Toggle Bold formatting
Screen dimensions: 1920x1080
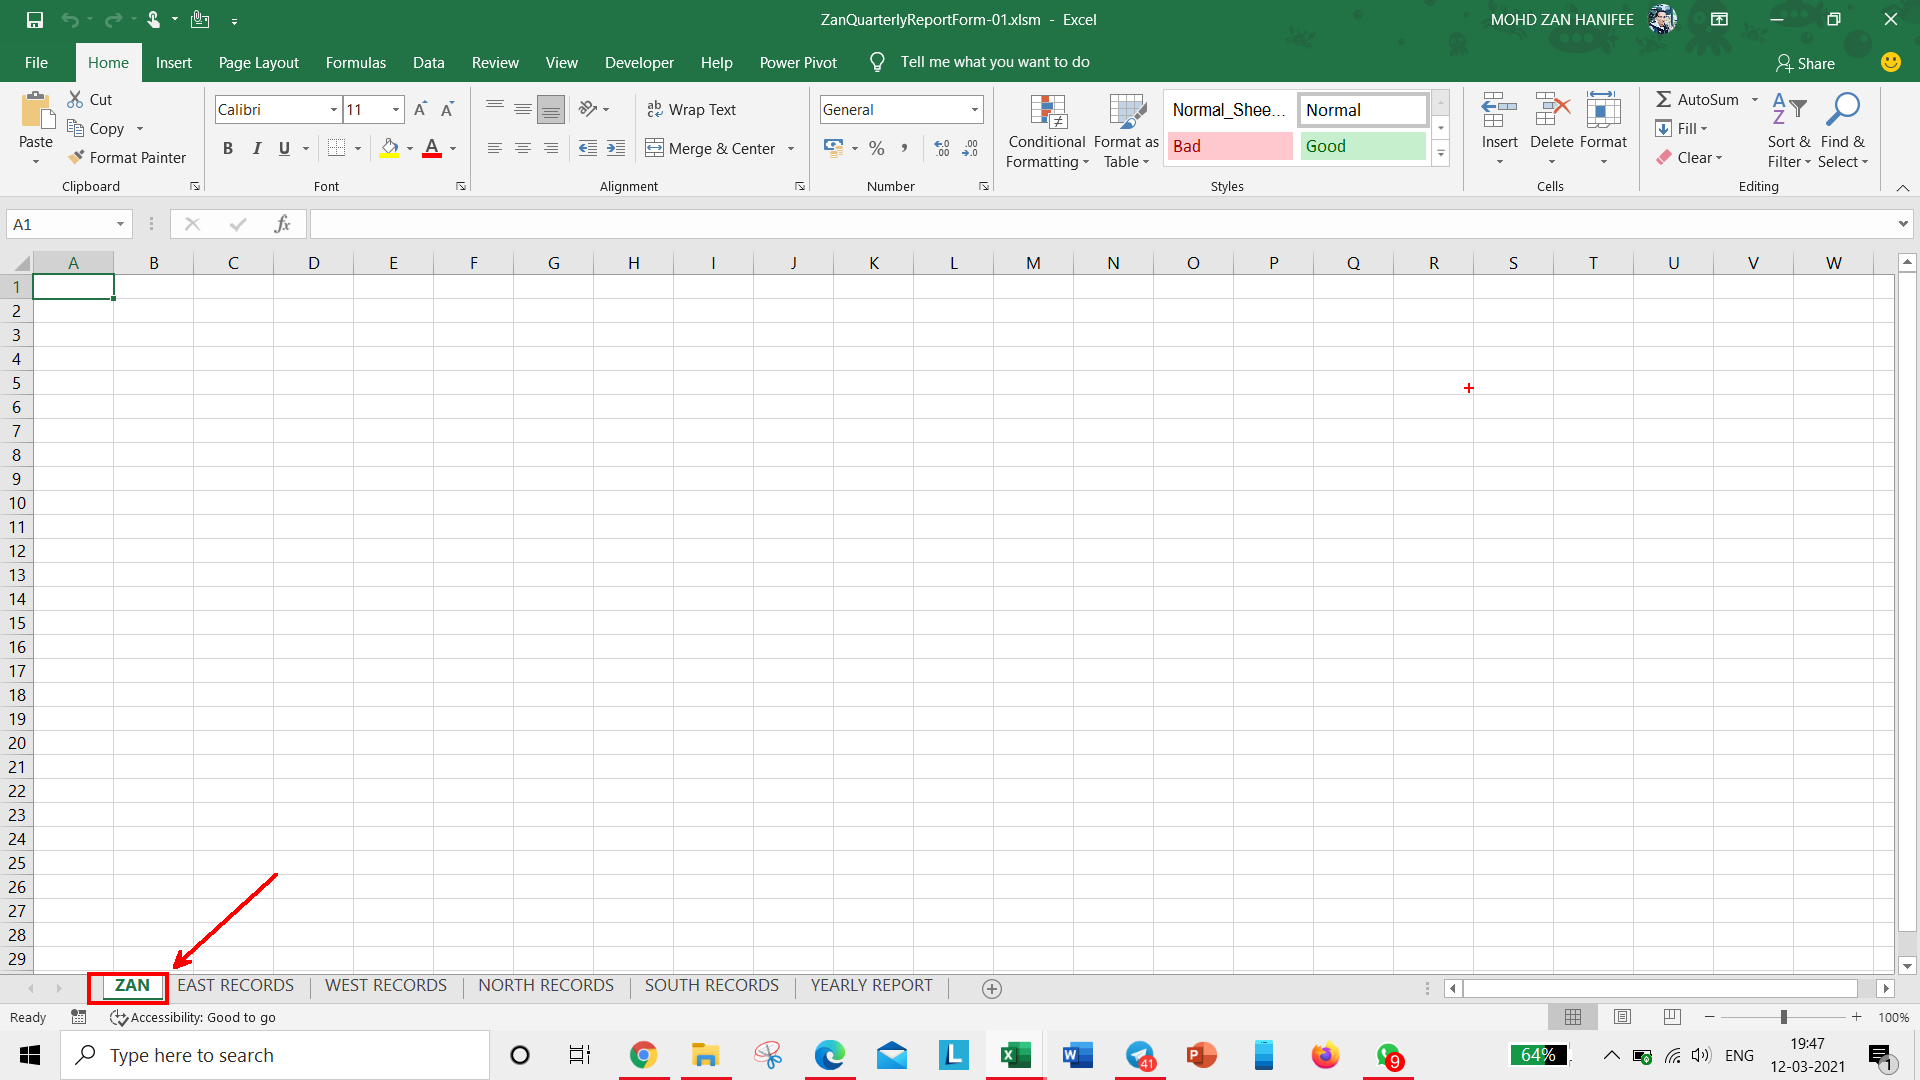point(228,148)
